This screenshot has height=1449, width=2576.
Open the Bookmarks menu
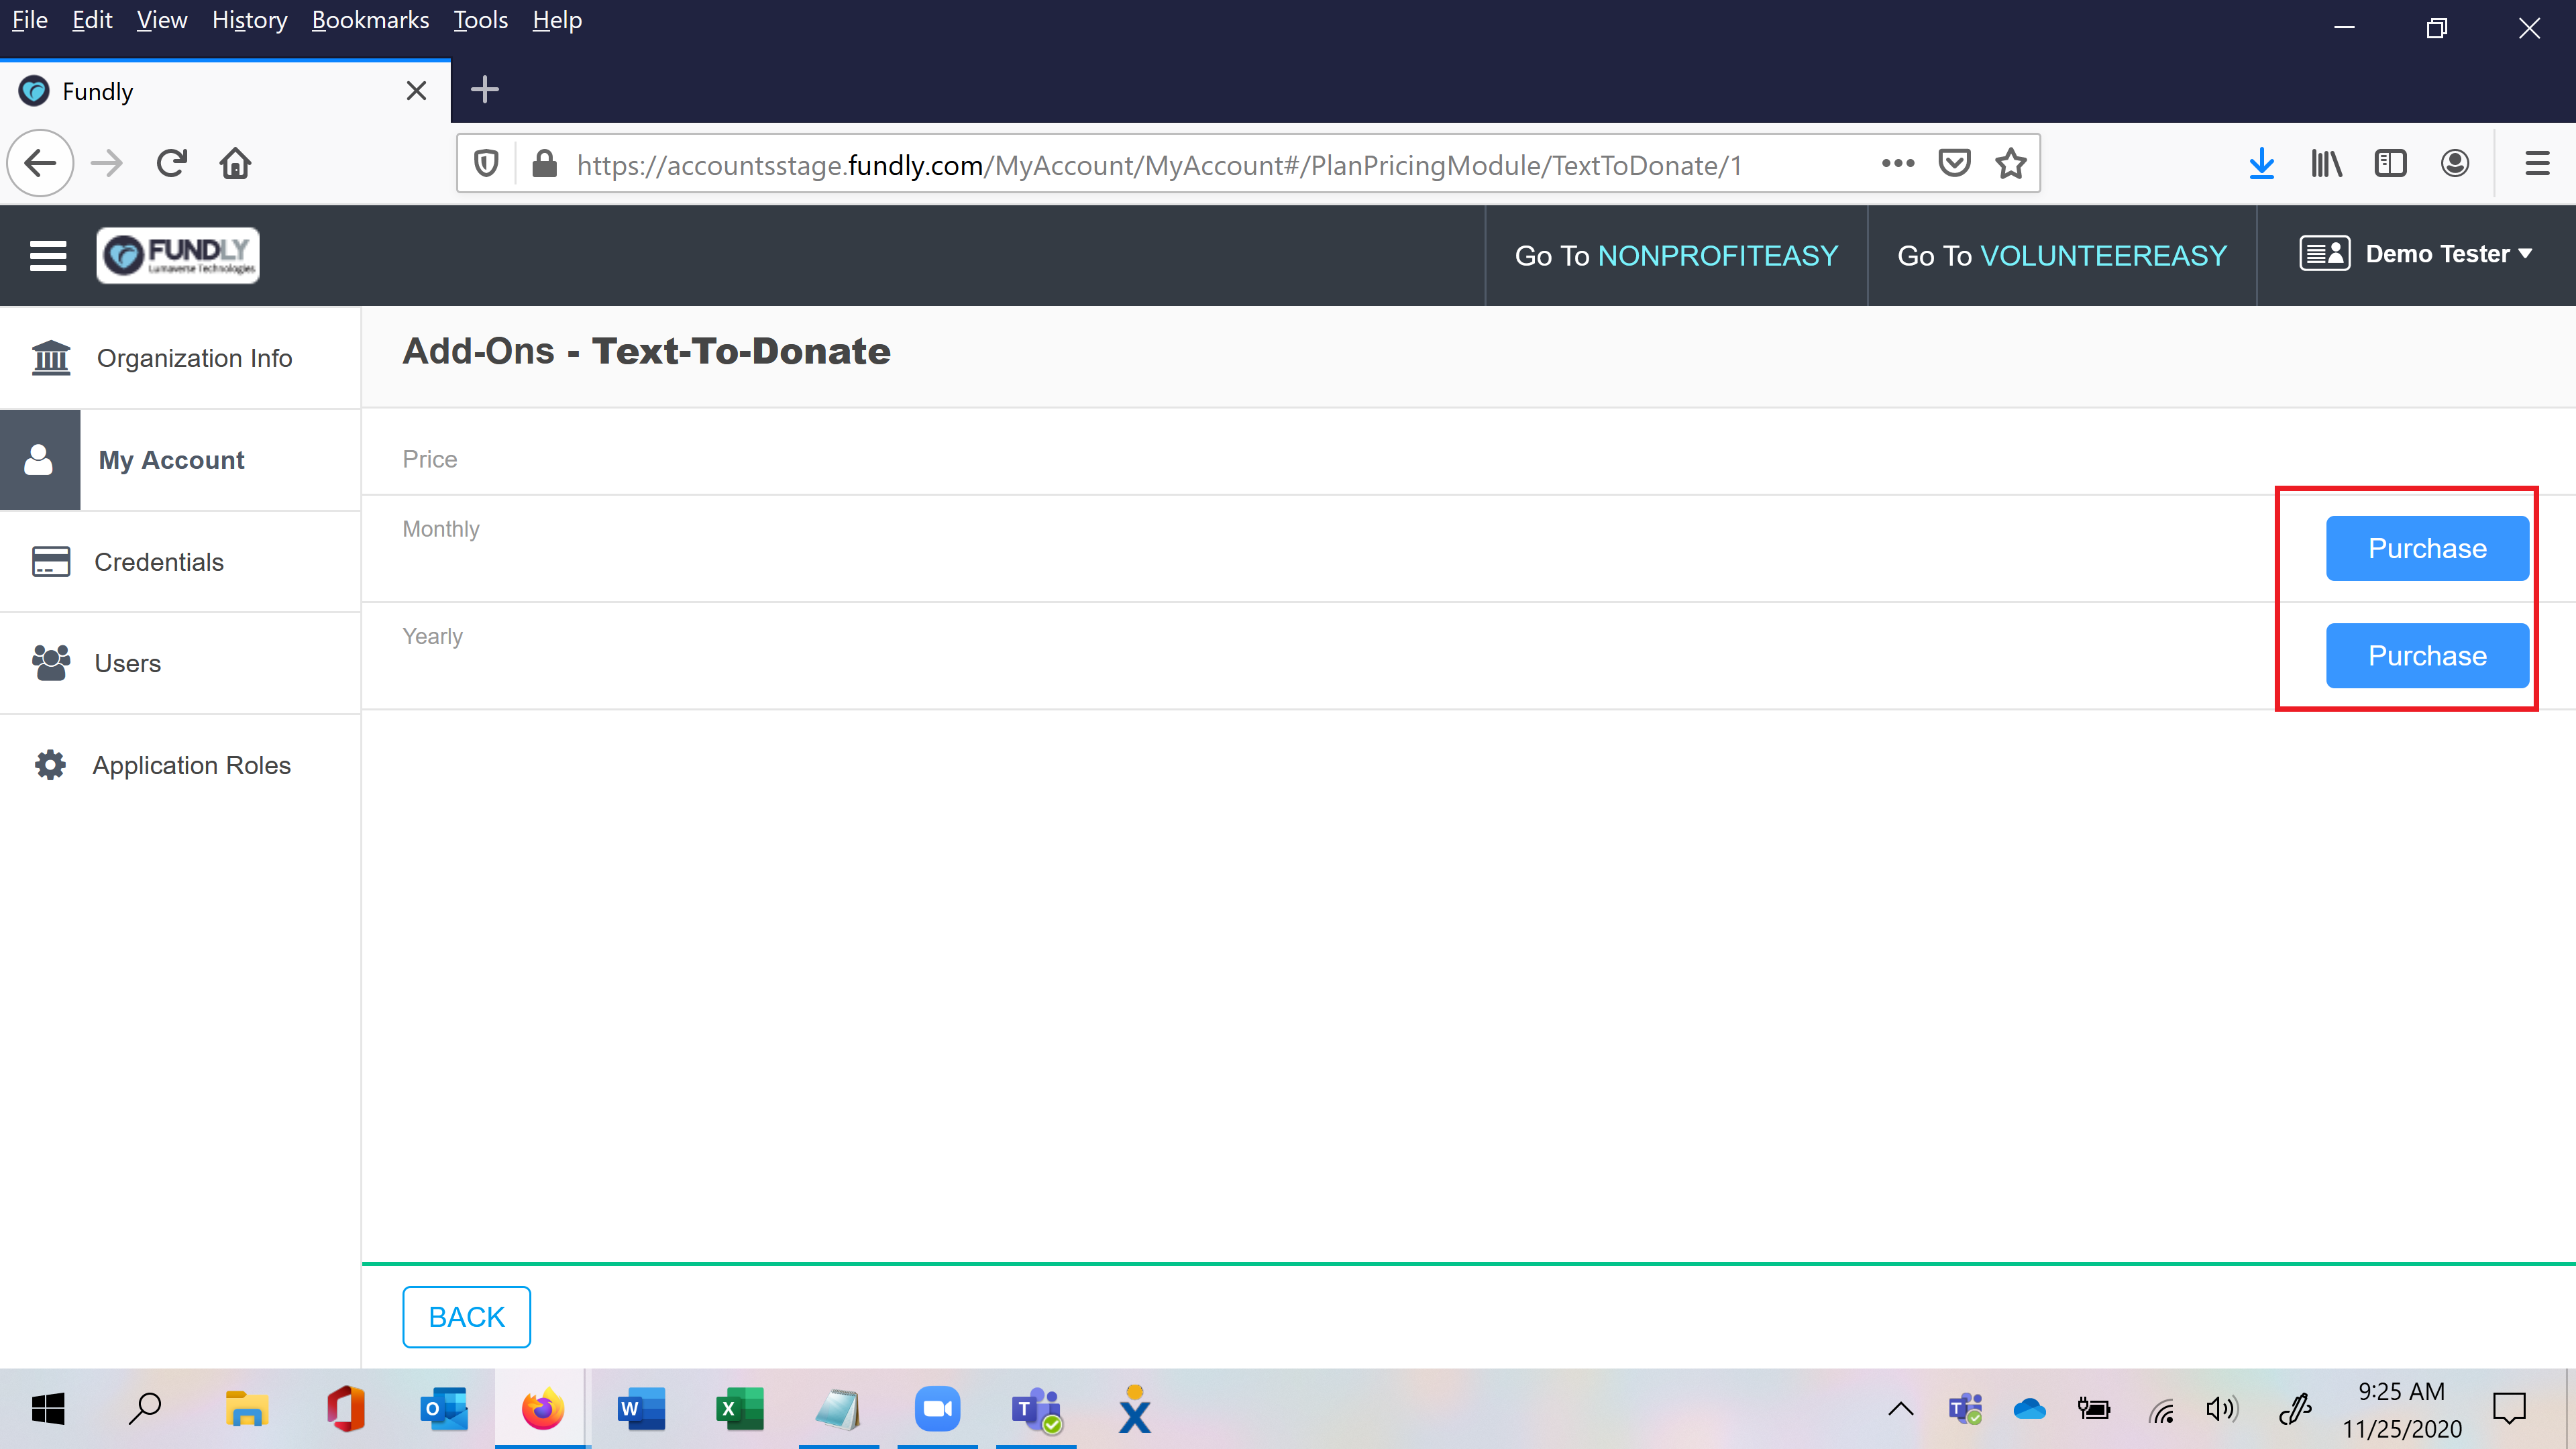369,20
